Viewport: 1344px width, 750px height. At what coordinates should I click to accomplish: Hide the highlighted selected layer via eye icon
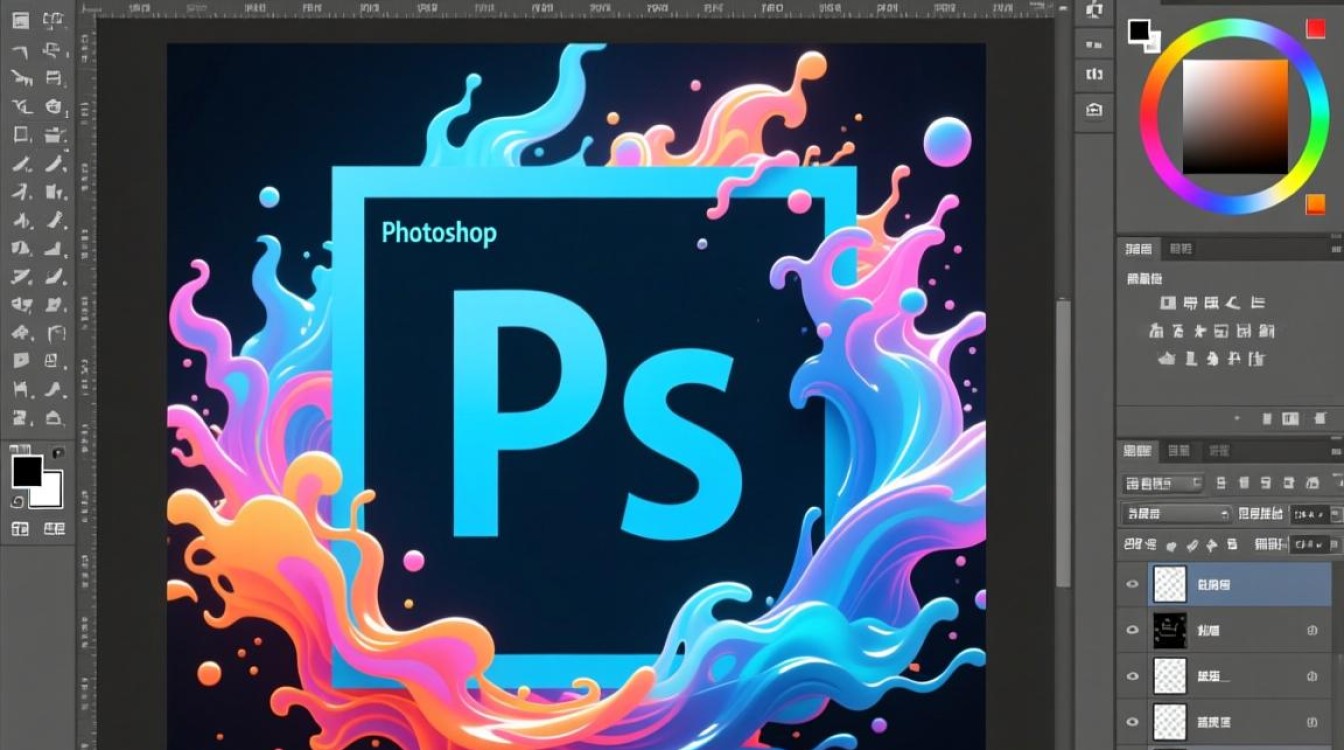(1133, 585)
